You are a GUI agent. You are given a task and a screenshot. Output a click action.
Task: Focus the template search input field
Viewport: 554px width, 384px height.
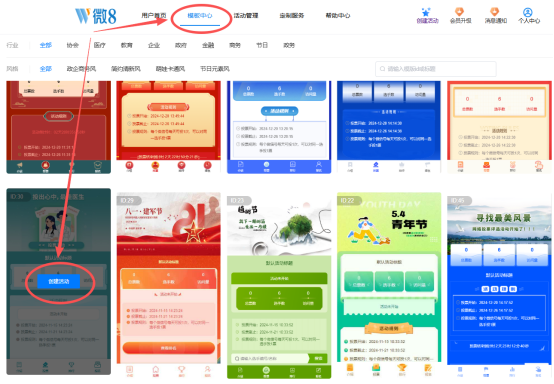point(436,69)
